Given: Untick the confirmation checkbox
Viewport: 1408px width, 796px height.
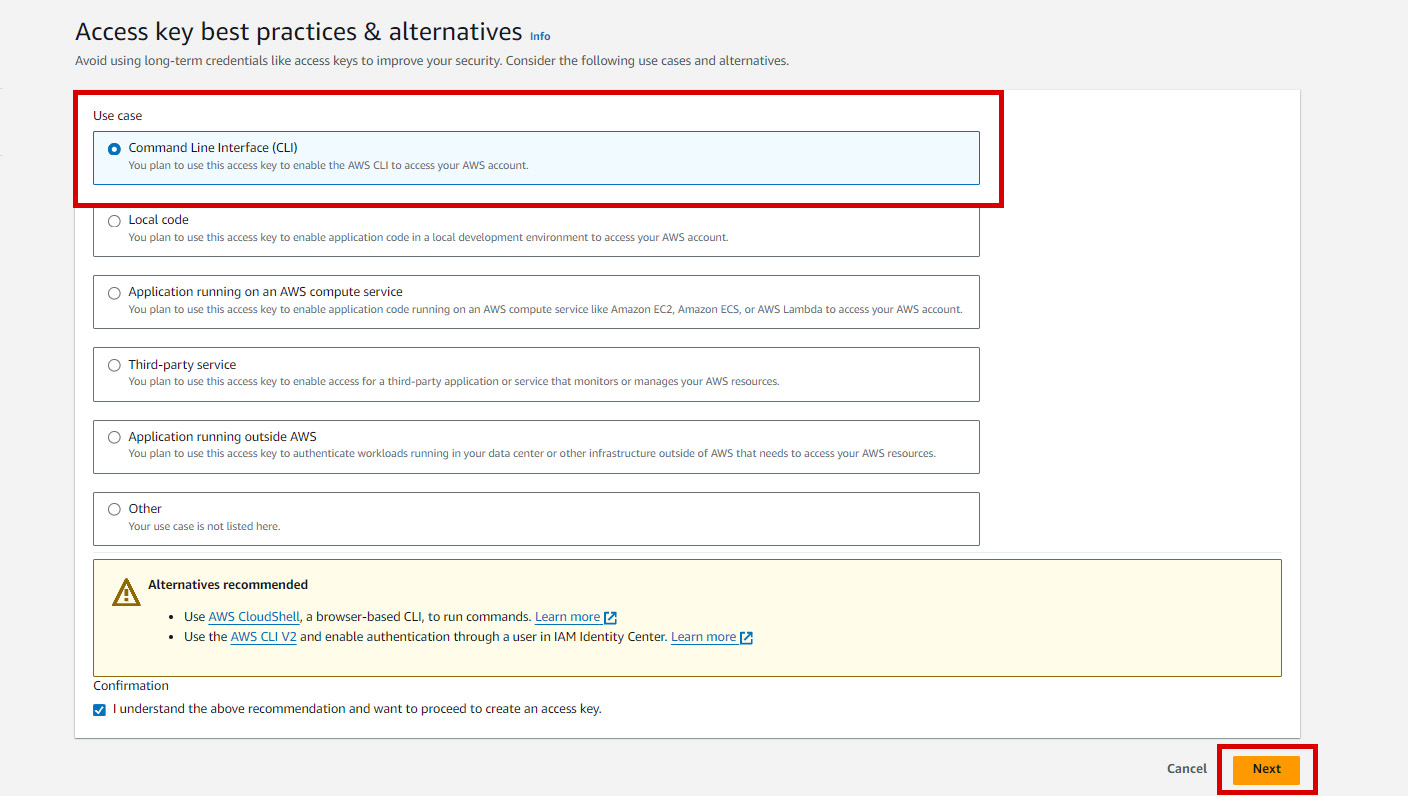Looking at the screenshot, I should click(99, 710).
